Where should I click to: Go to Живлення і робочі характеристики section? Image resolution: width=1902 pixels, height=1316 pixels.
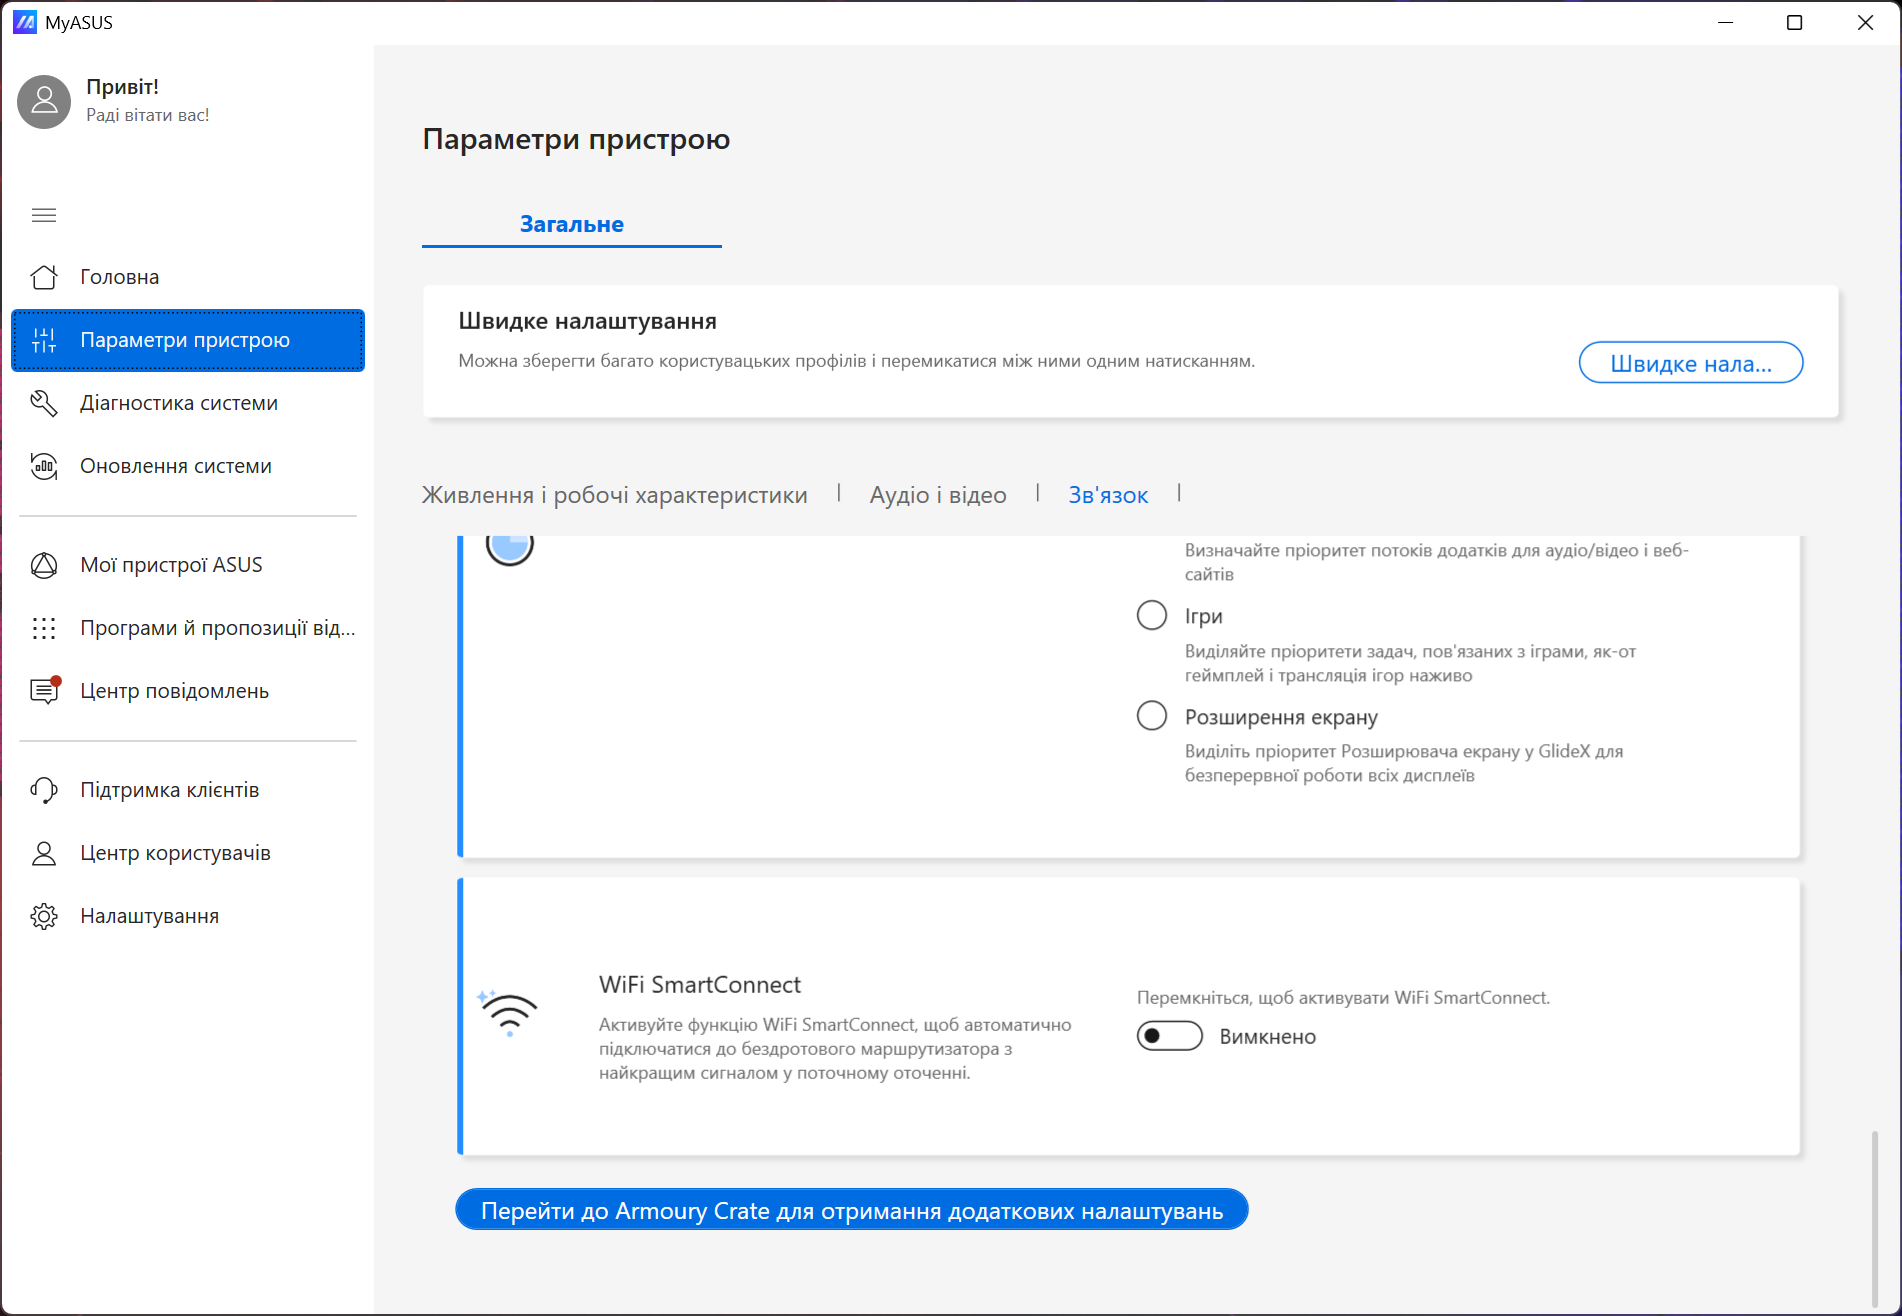pos(614,495)
